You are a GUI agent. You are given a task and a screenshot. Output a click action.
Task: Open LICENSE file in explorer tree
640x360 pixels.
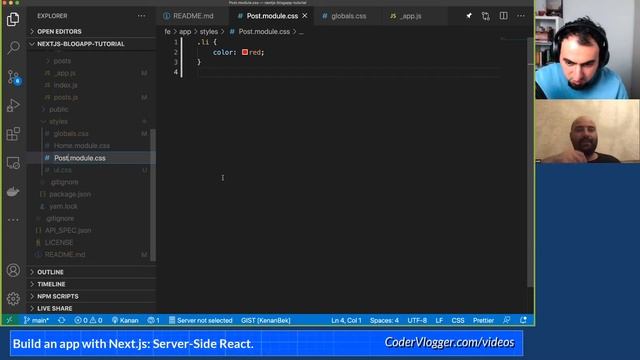pos(59,242)
